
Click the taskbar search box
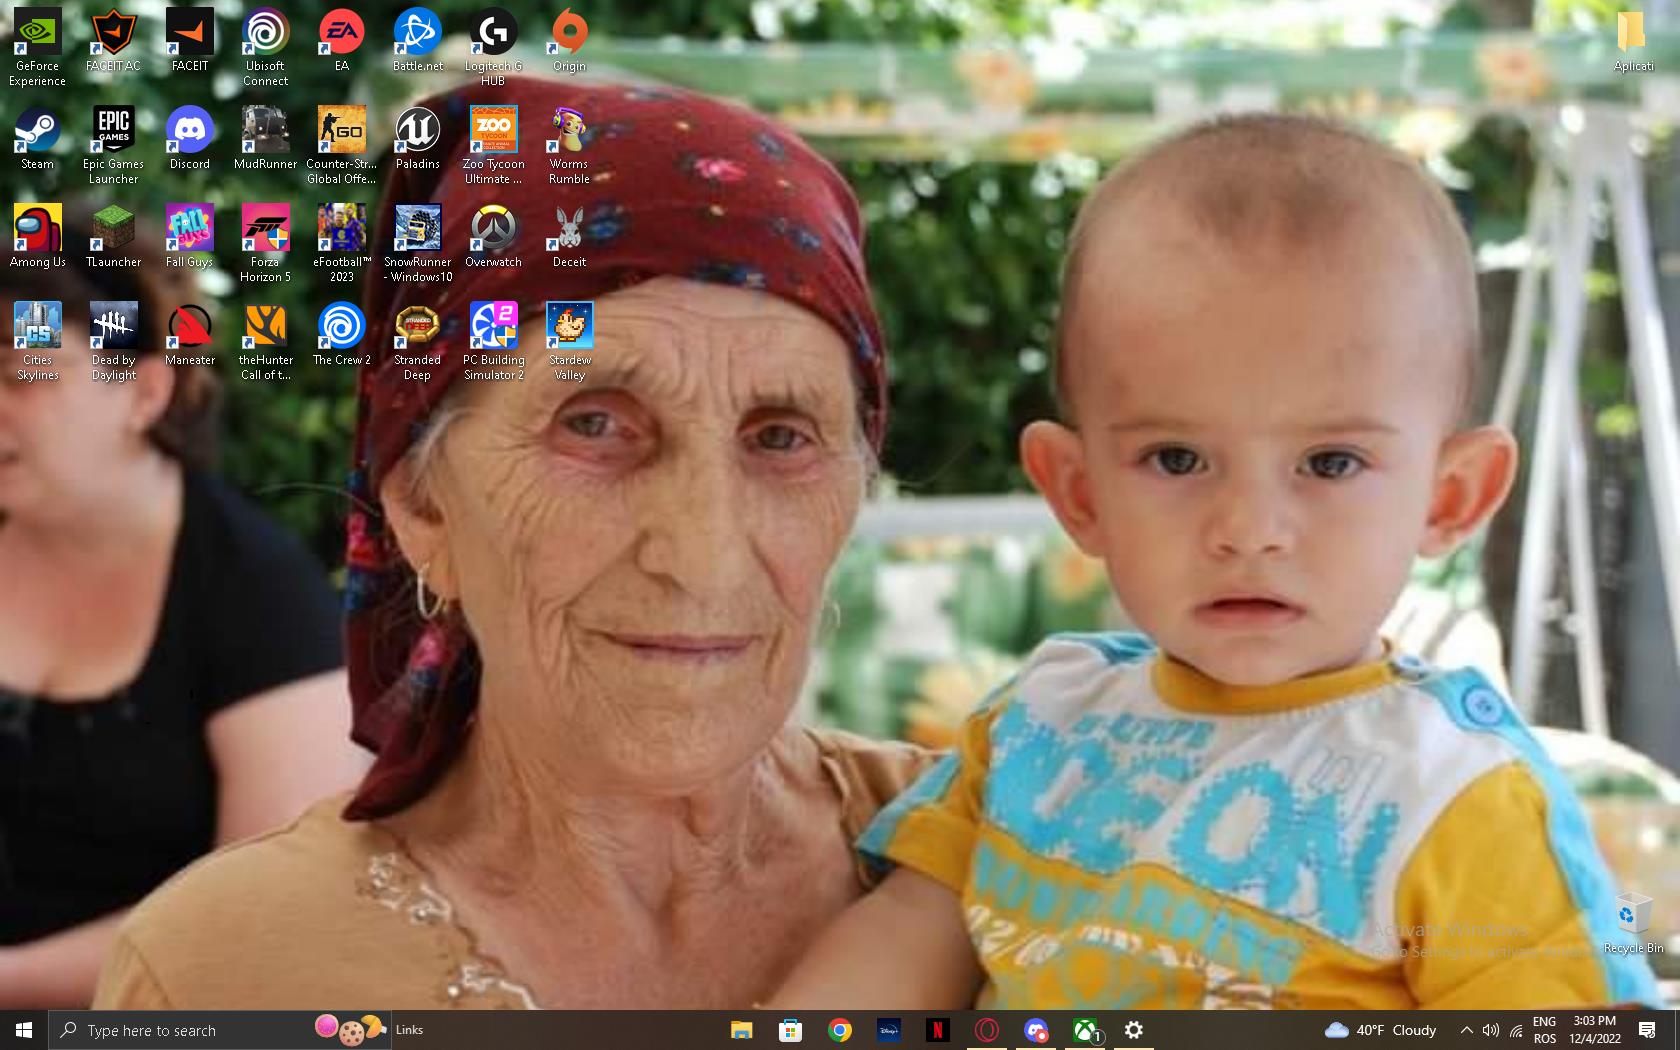(x=180, y=1030)
